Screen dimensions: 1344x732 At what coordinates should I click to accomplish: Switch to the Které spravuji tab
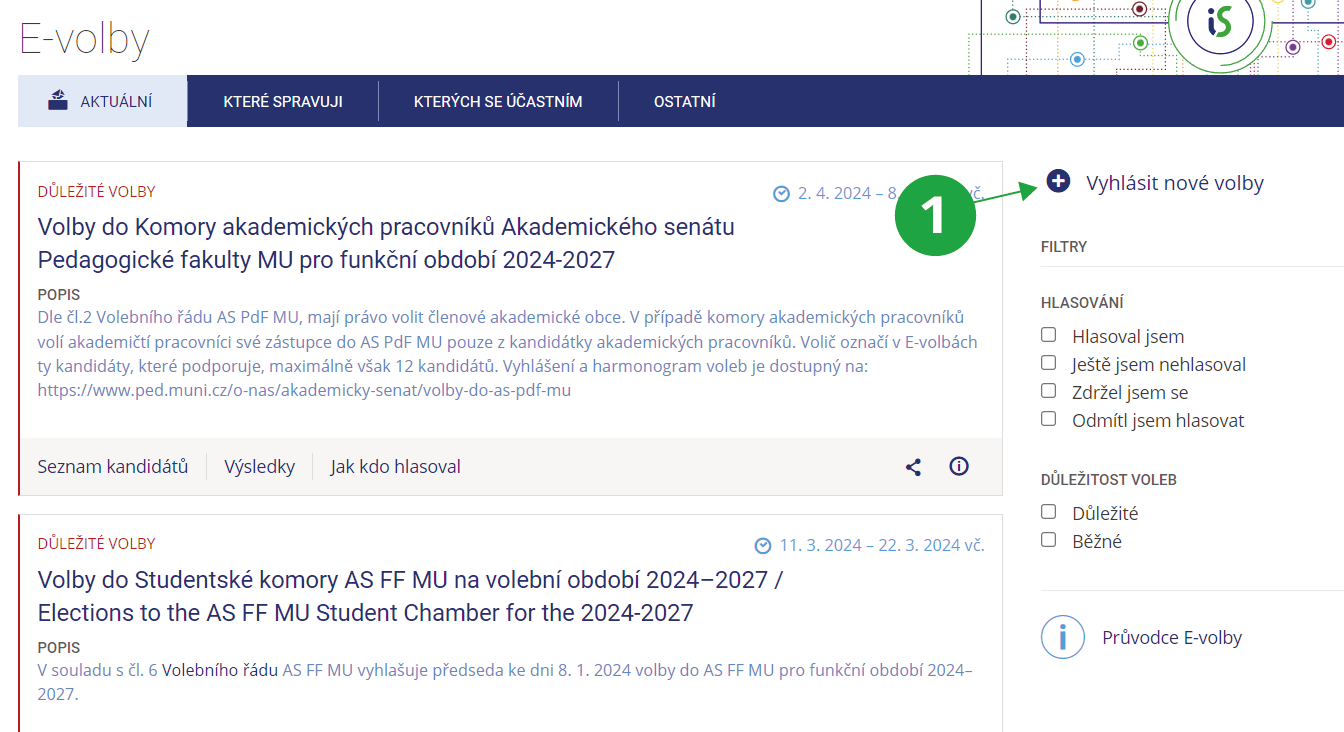click(283, 101)
